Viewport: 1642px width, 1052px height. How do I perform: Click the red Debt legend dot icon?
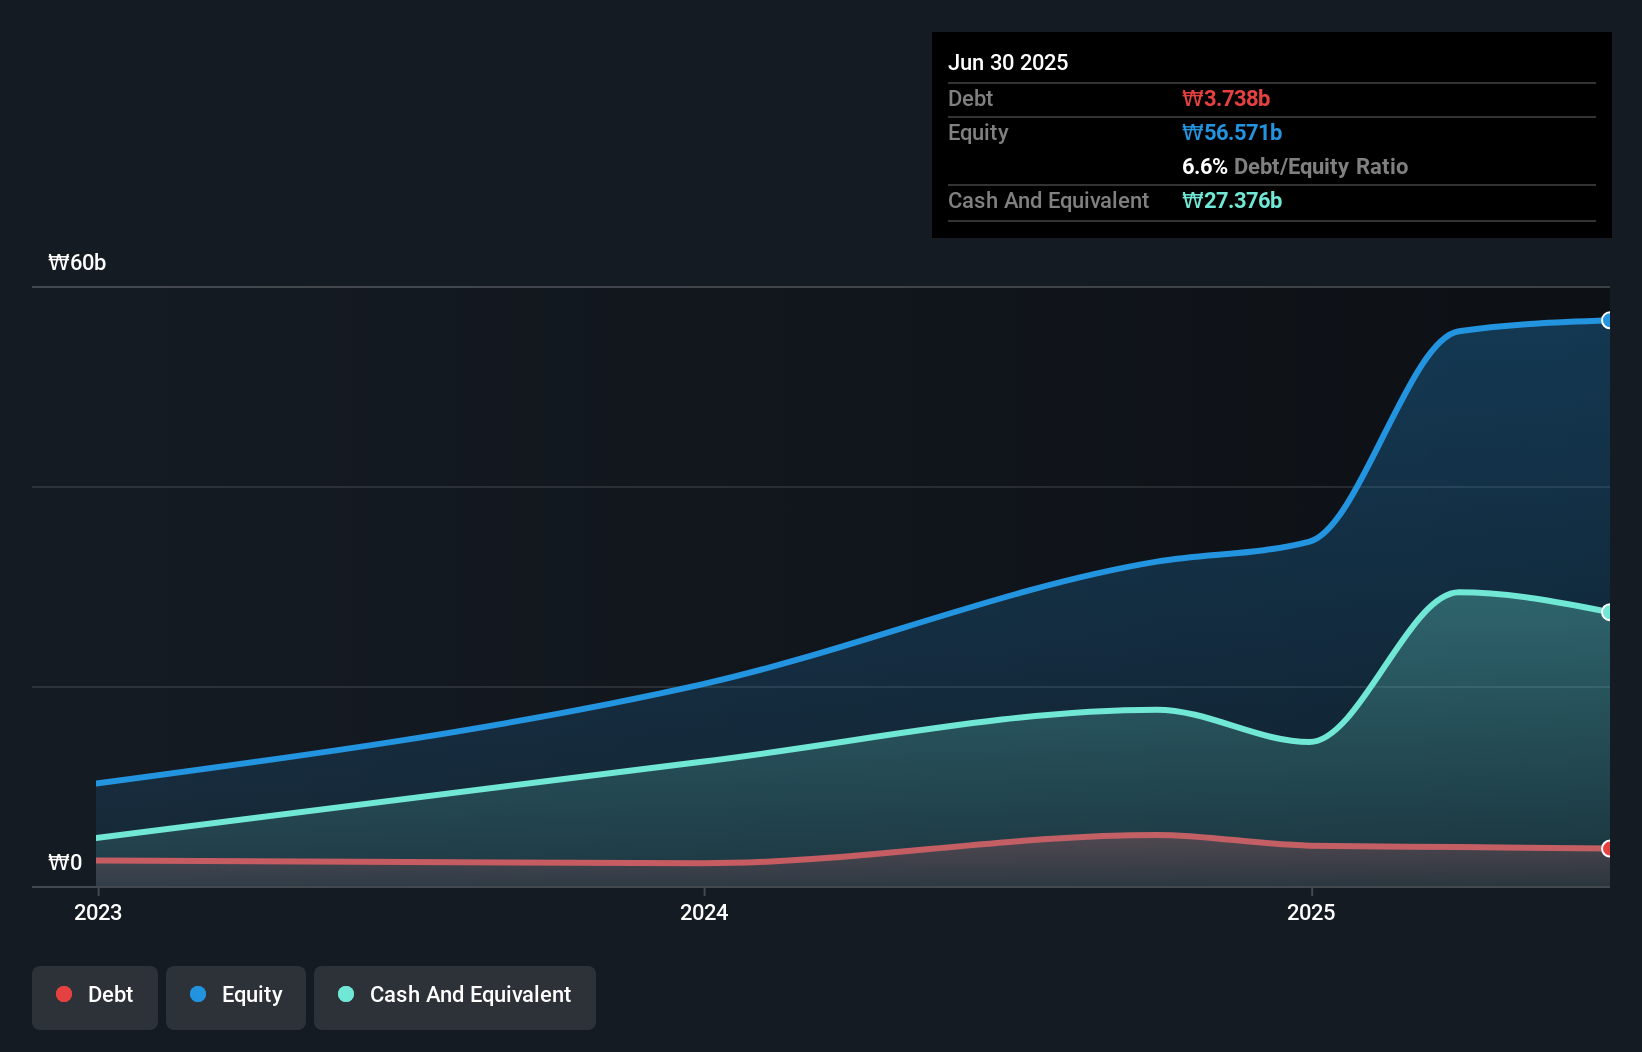pyautogui.click(x=64, y=994)
